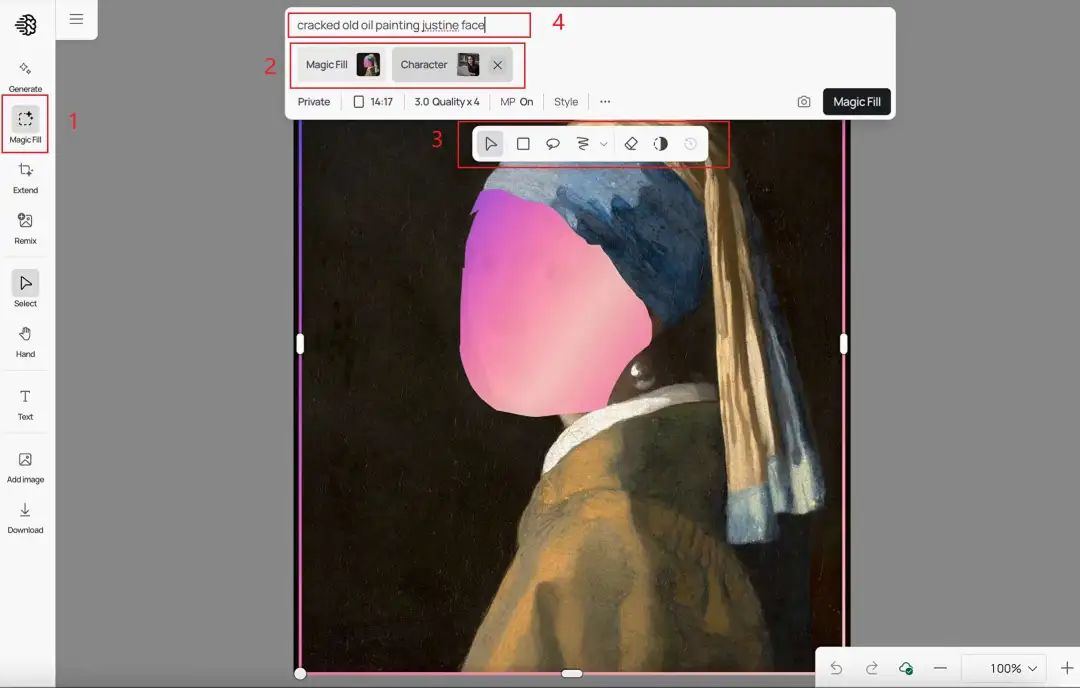Image resolution: width=1080 pixels, height=688 pixels.
Task: Click the prompt text input field
Action: [409, 25]
